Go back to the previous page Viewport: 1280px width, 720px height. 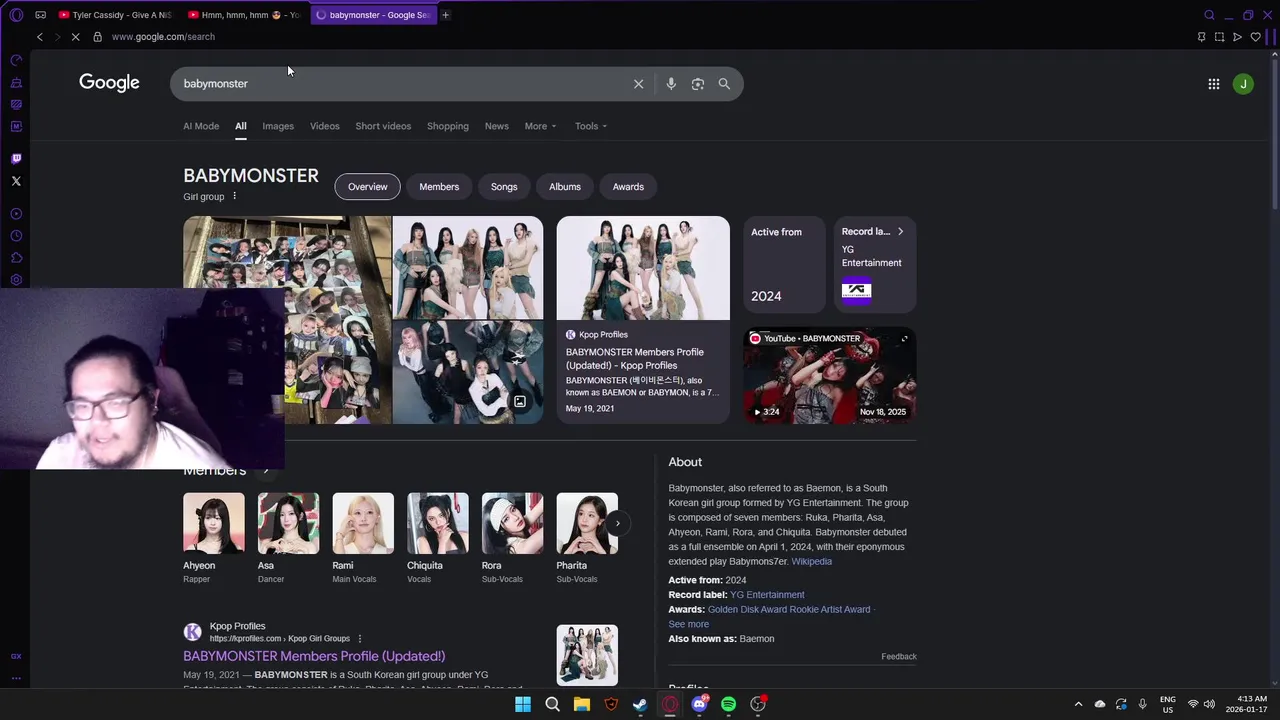[x=40, y=37]
